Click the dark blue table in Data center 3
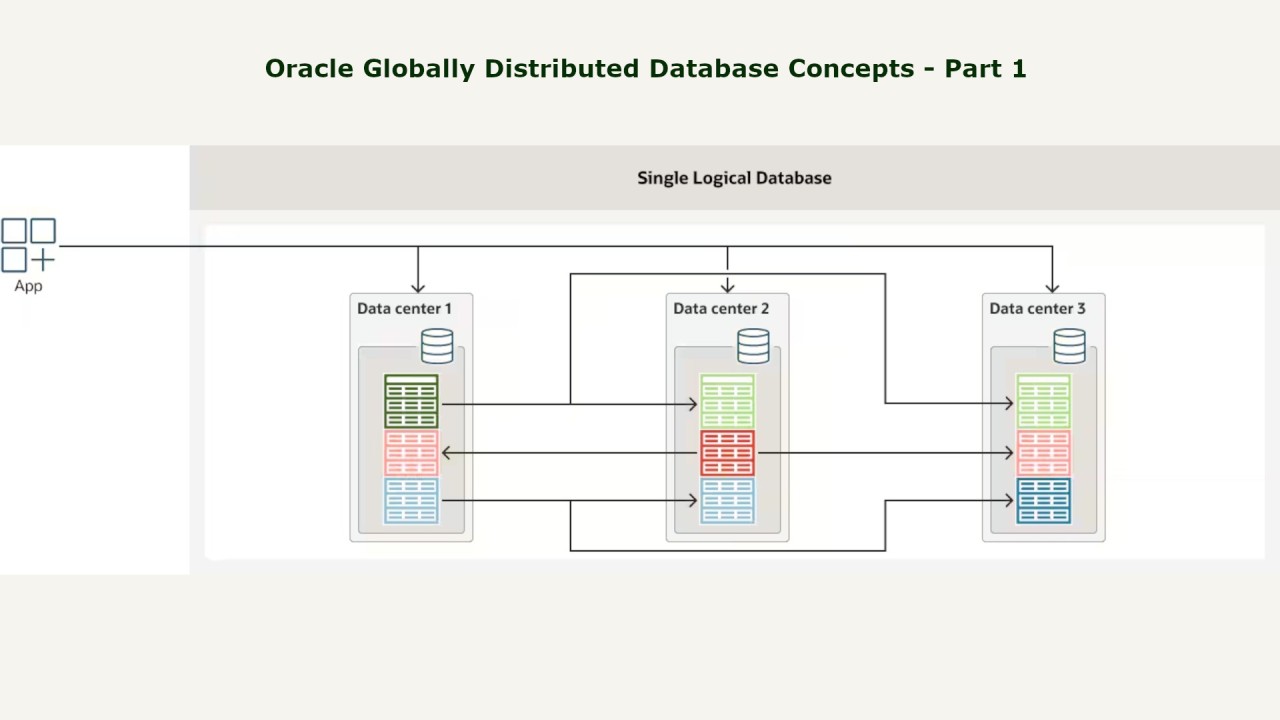Screen dimensions: 1280x720 point(1043,501)
